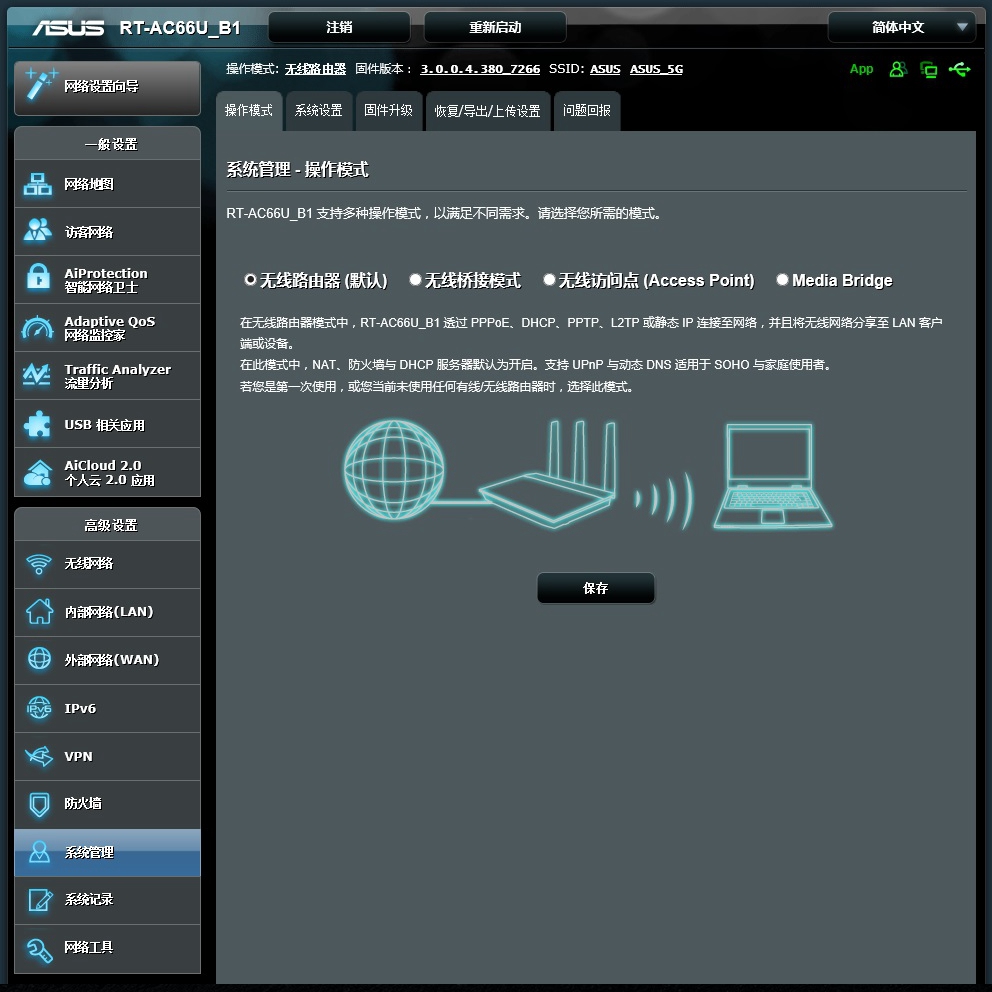Open the firmware version 3.0.0.4.380_7266 link
The image size is (992, 992).
point(480,69)
